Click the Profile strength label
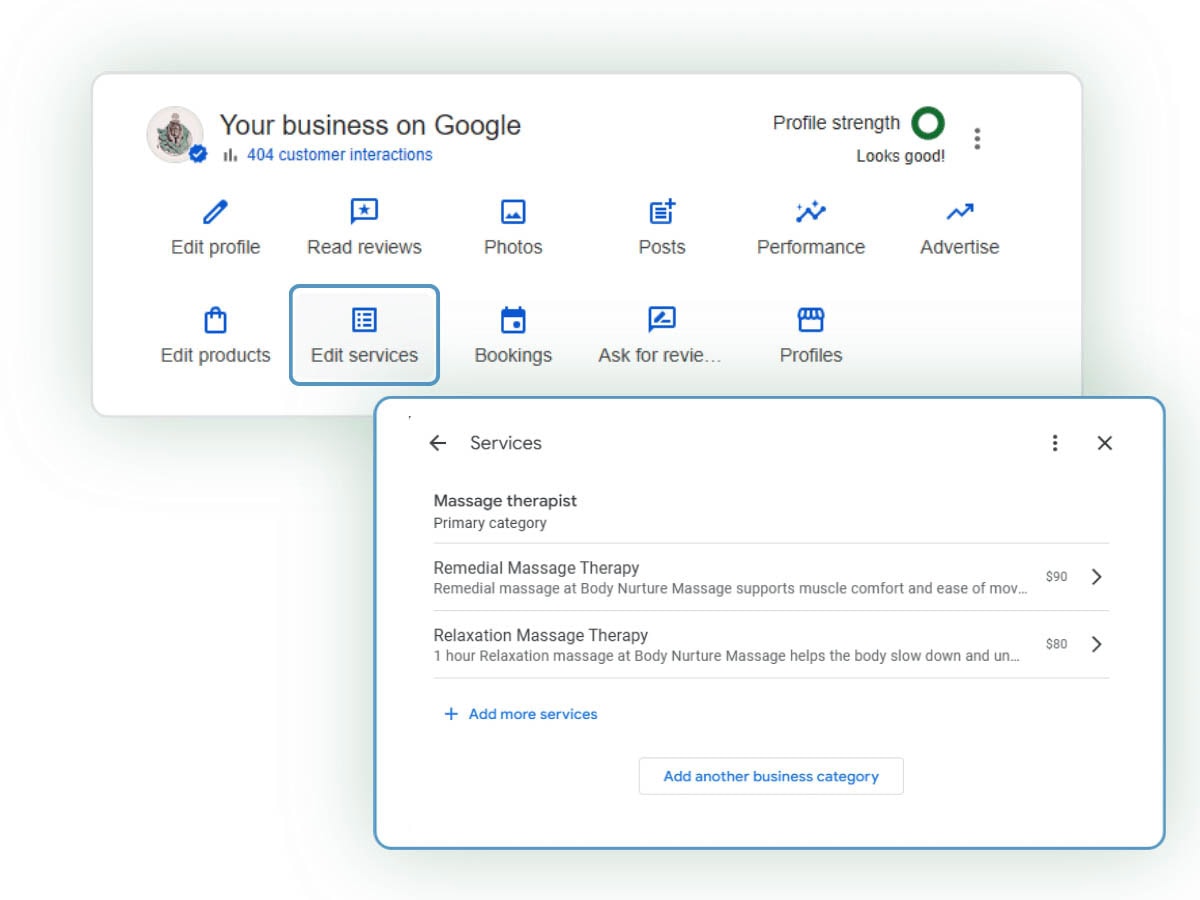 pos(836,123)
